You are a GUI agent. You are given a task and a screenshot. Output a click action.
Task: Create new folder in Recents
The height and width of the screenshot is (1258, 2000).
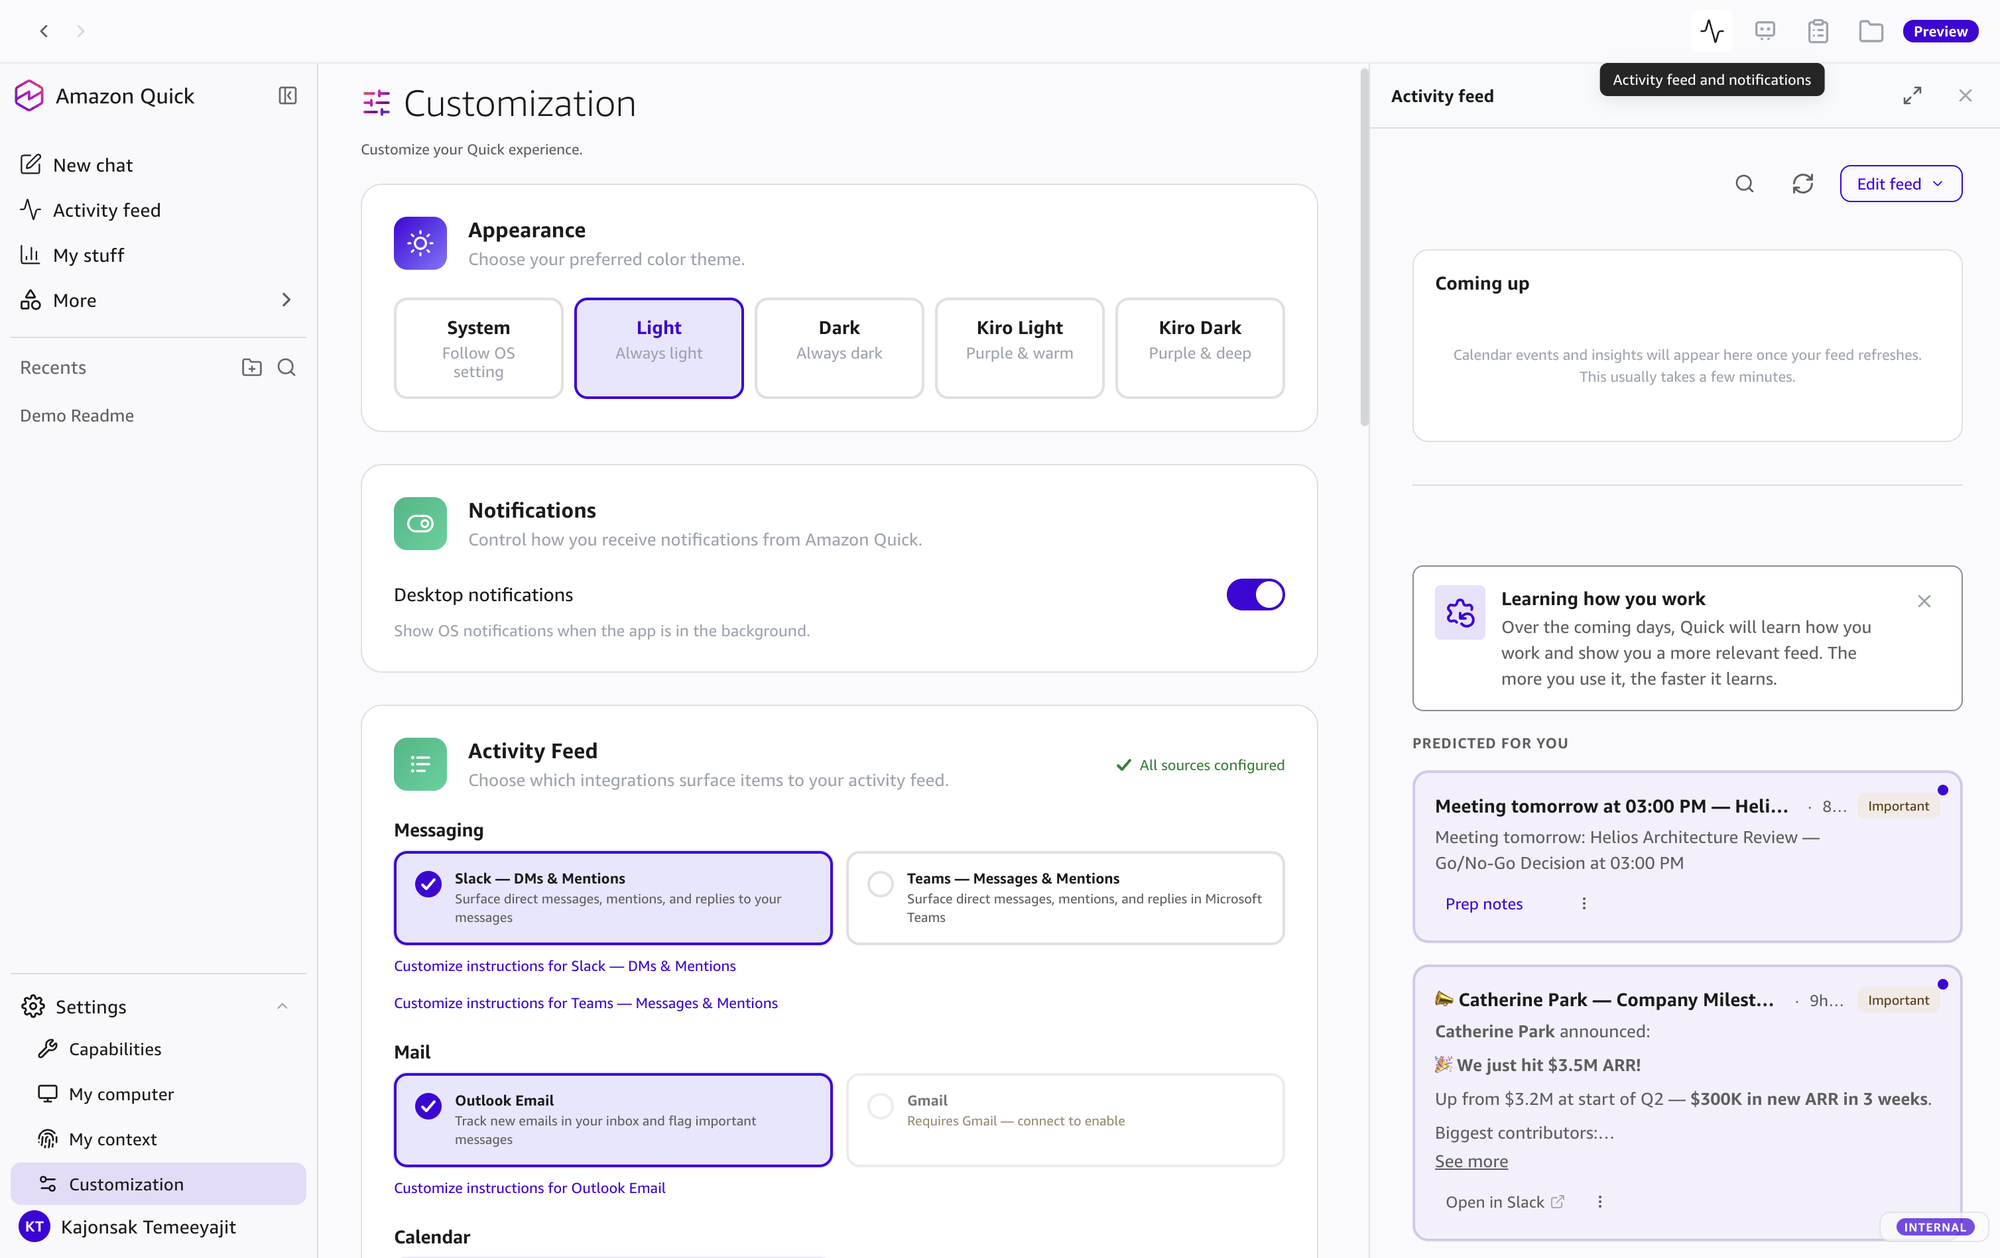pyautogui.click(x=252, y=367)
